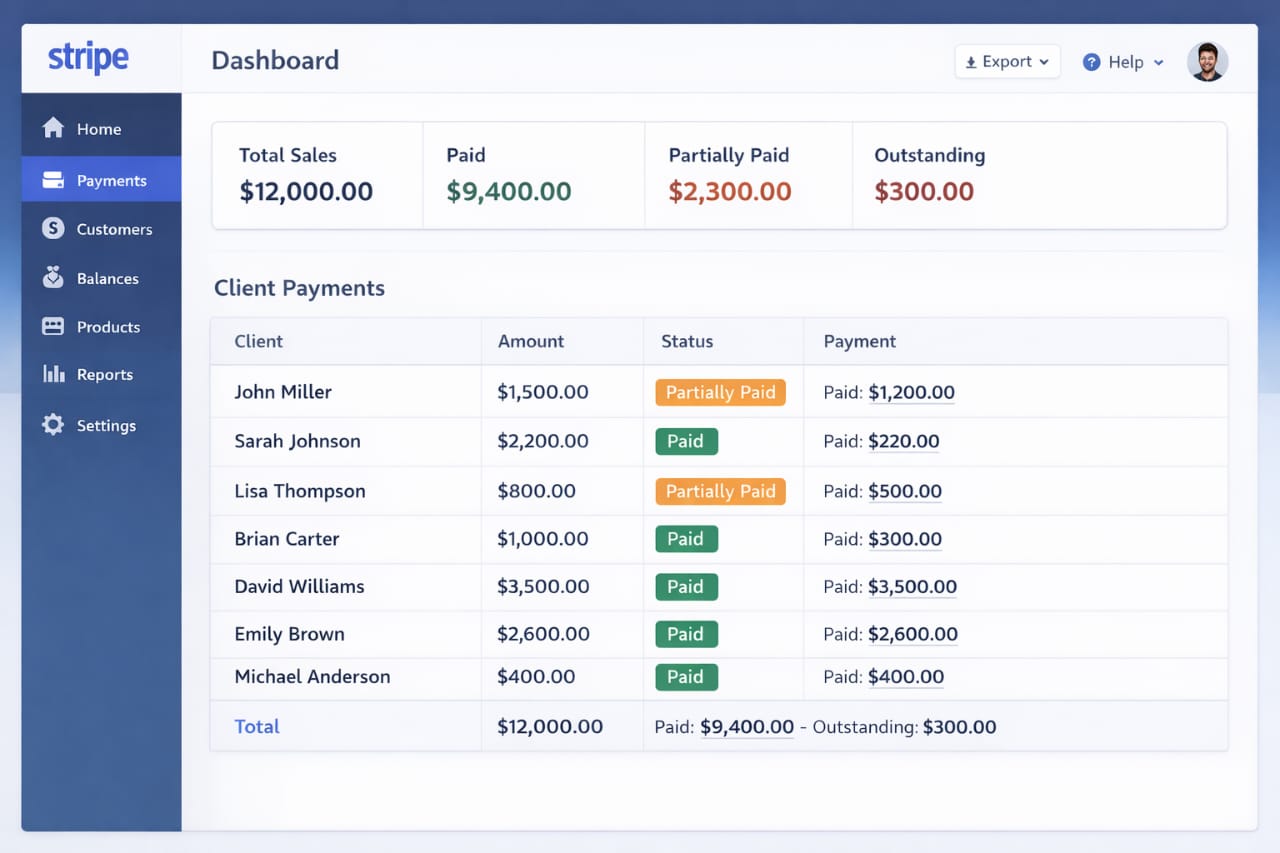
Task: Click John Miller's paid amount $1,200.00 link
Action: pos(911,392)
